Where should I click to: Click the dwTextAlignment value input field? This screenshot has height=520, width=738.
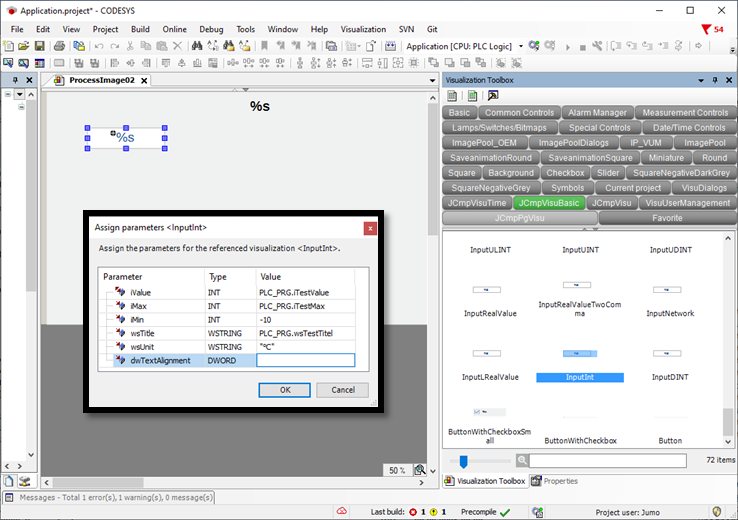coord(306,361)
